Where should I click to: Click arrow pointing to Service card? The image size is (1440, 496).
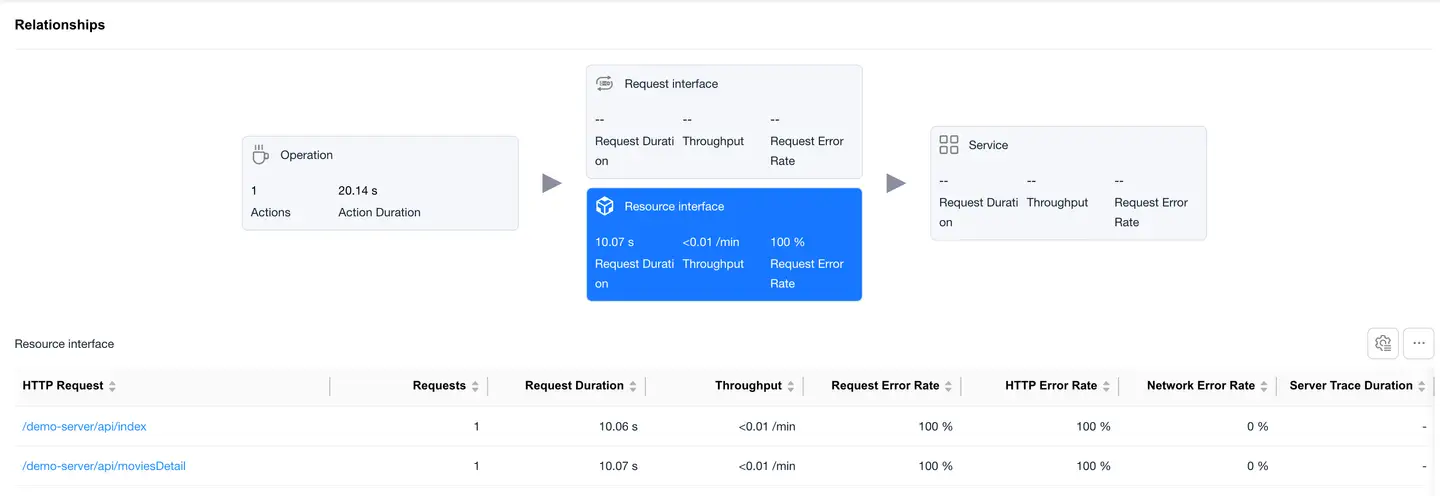896,183
